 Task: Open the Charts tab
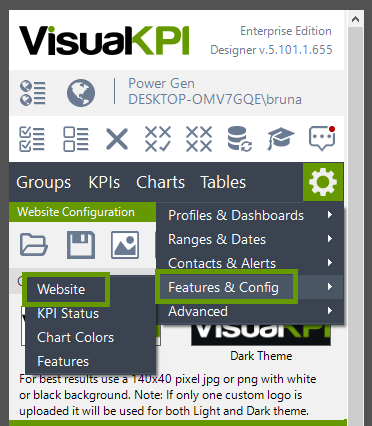pyautogui.click(x=160, y=183)
